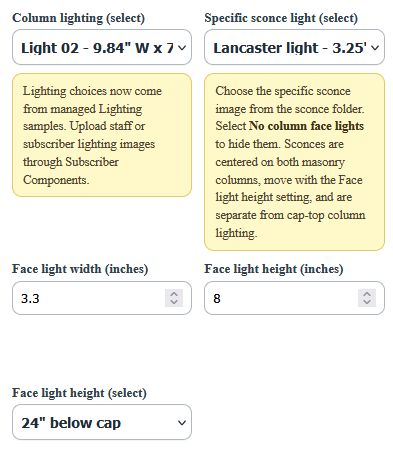Click the managed Lighting samples info note
The height and width of the screenshot is (450, 393).
(x=102, y=135)
